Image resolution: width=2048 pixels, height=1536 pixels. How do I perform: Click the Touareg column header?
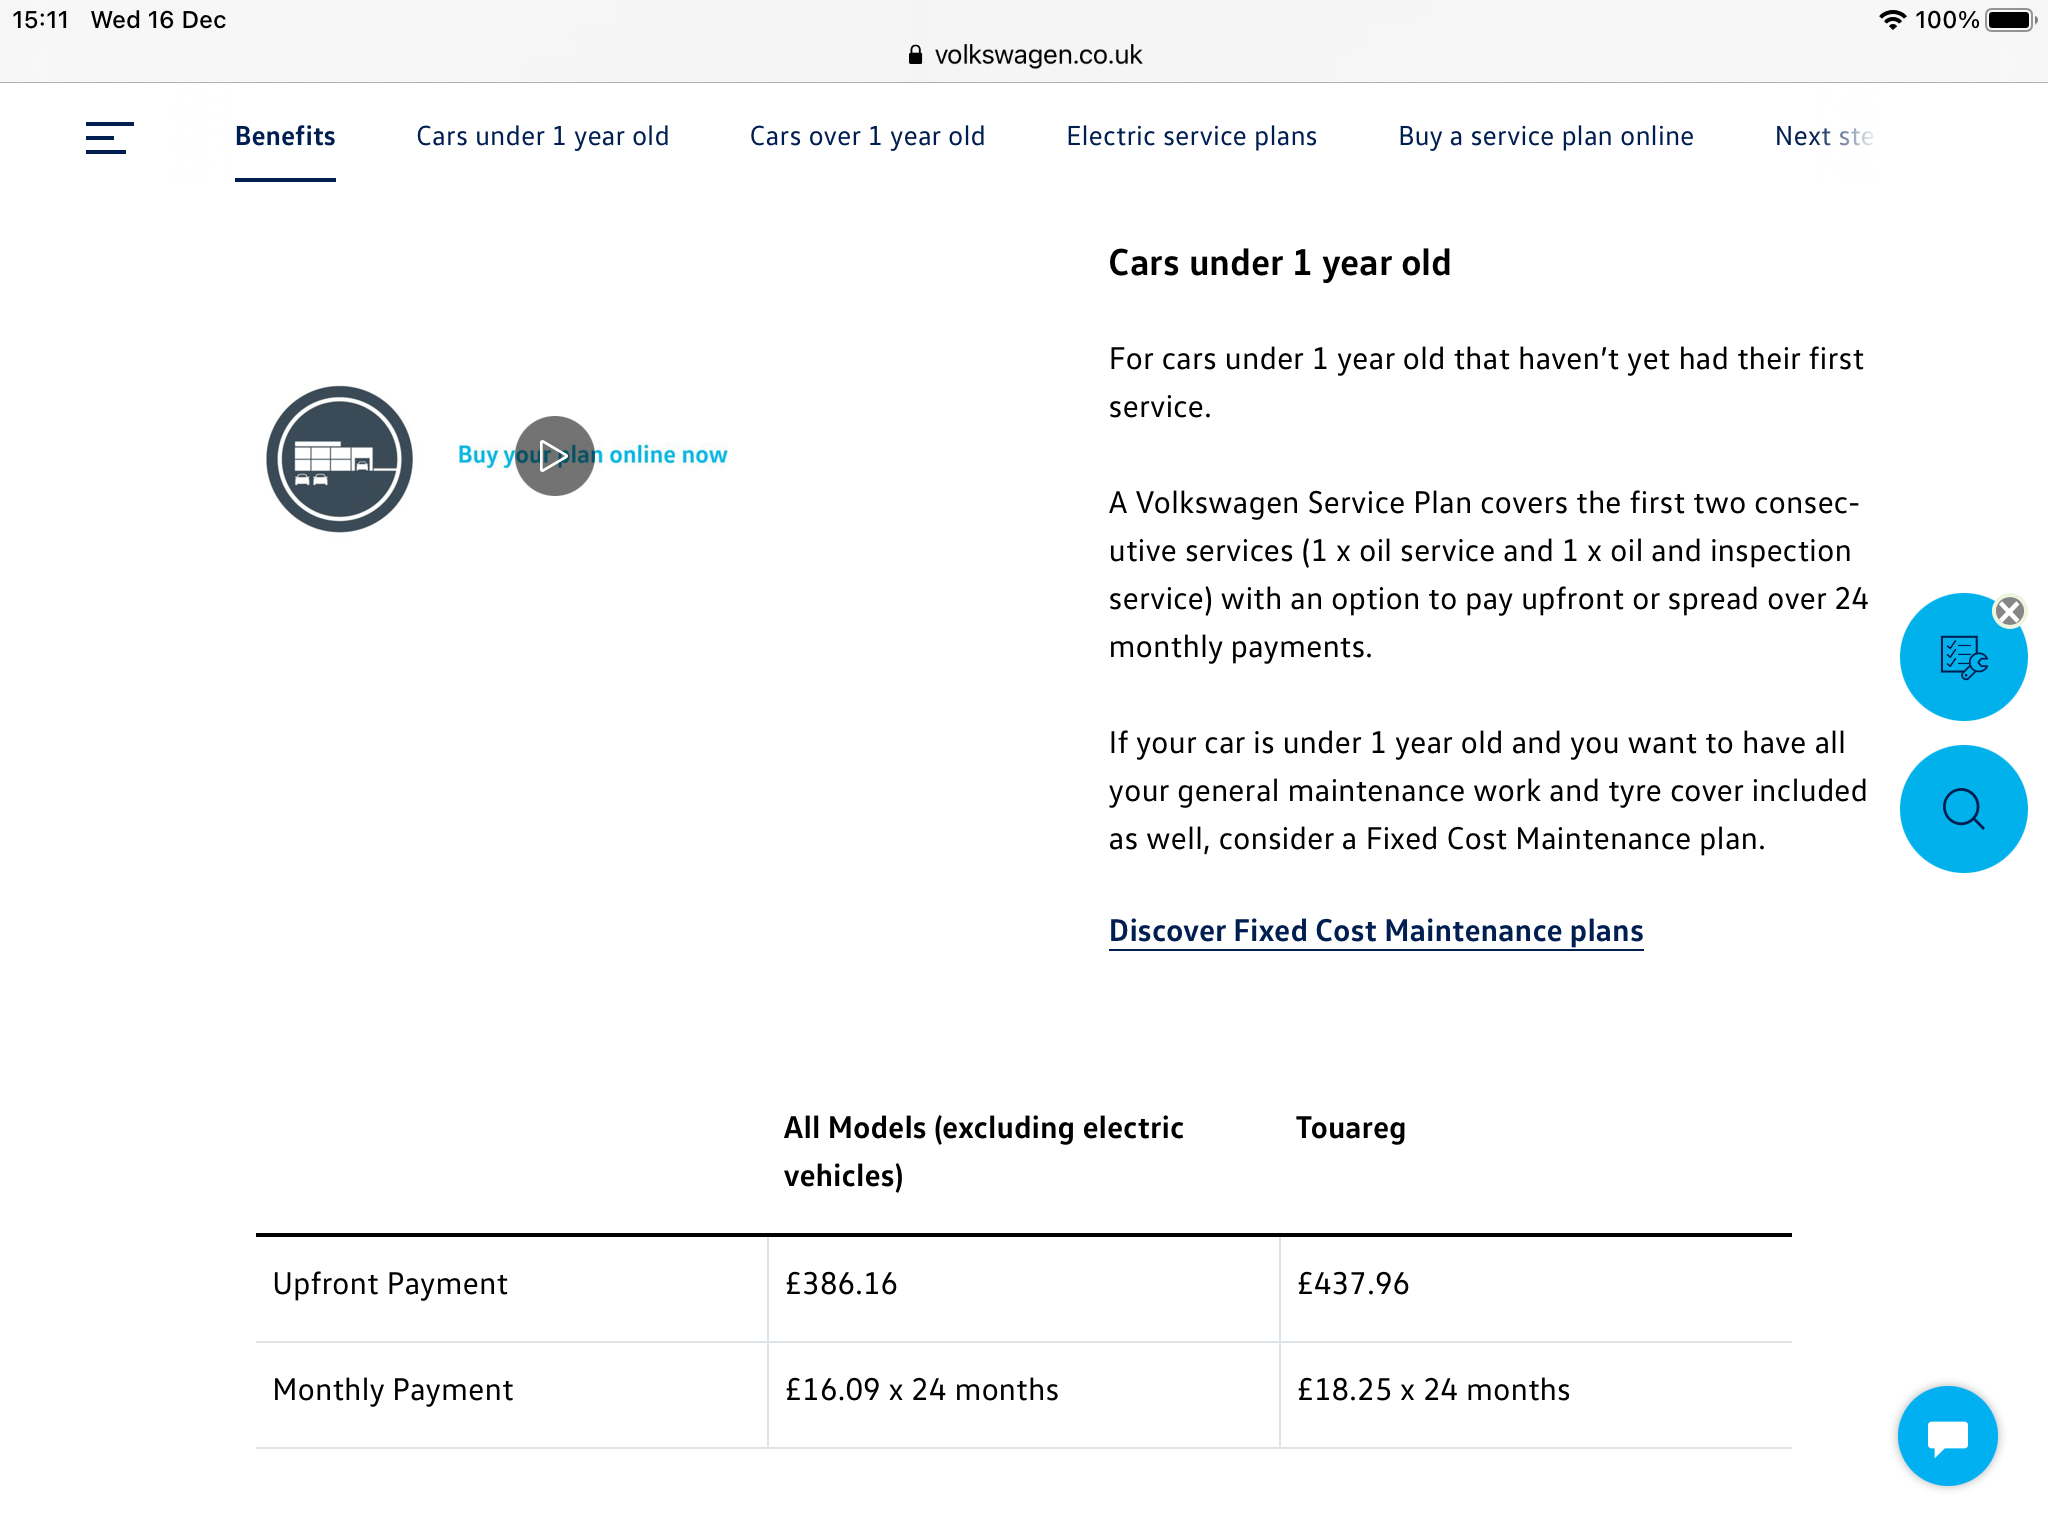[1351, 1128]
